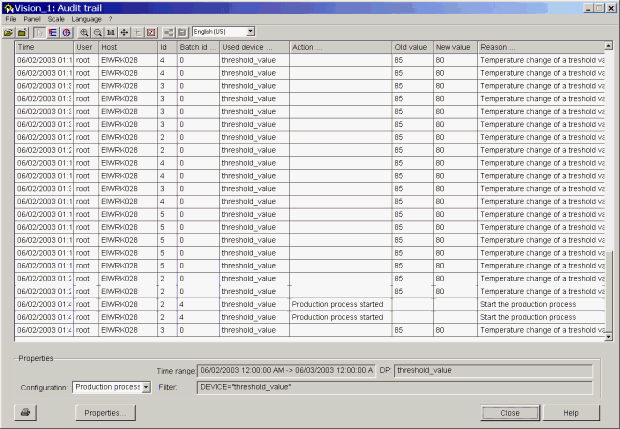Click the greyed clipboard toolbar icon

tap(182, 32)
